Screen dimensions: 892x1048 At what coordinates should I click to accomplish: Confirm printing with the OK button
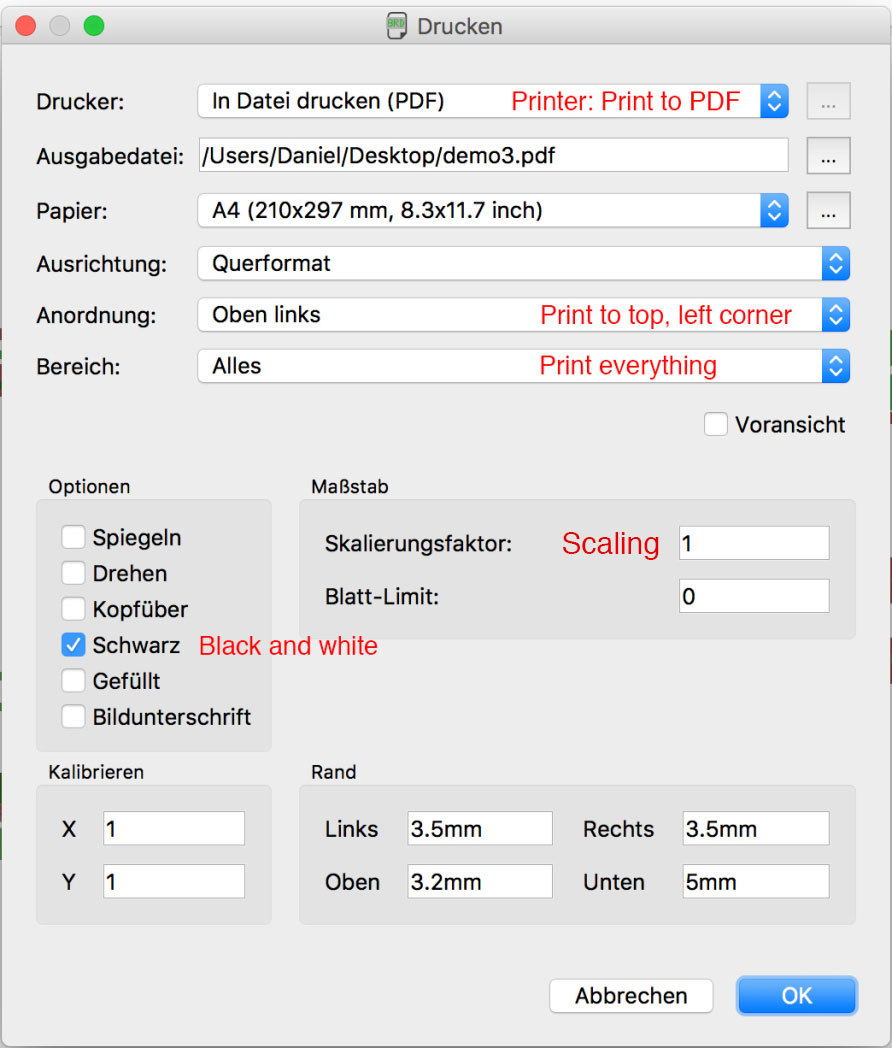[796, 996]
